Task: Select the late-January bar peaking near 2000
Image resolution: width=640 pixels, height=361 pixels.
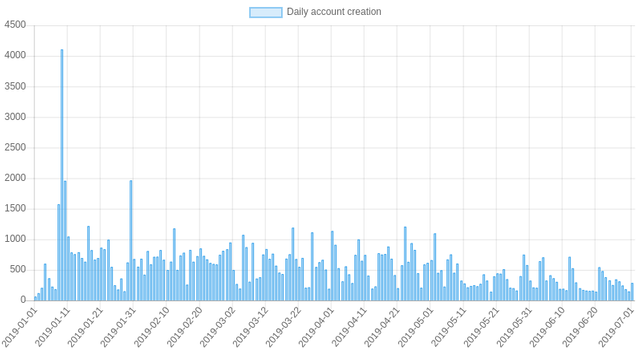Action: click(131, 241)
